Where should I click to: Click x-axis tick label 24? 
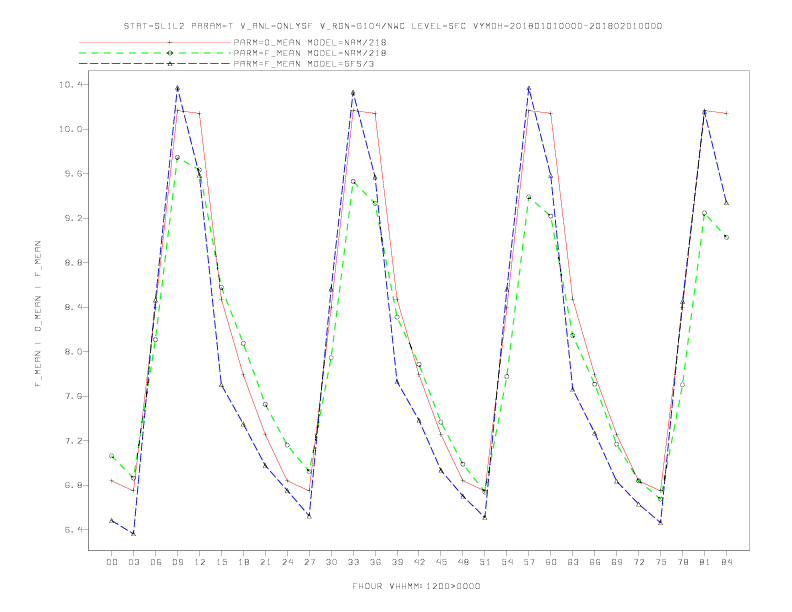point(287,562)
